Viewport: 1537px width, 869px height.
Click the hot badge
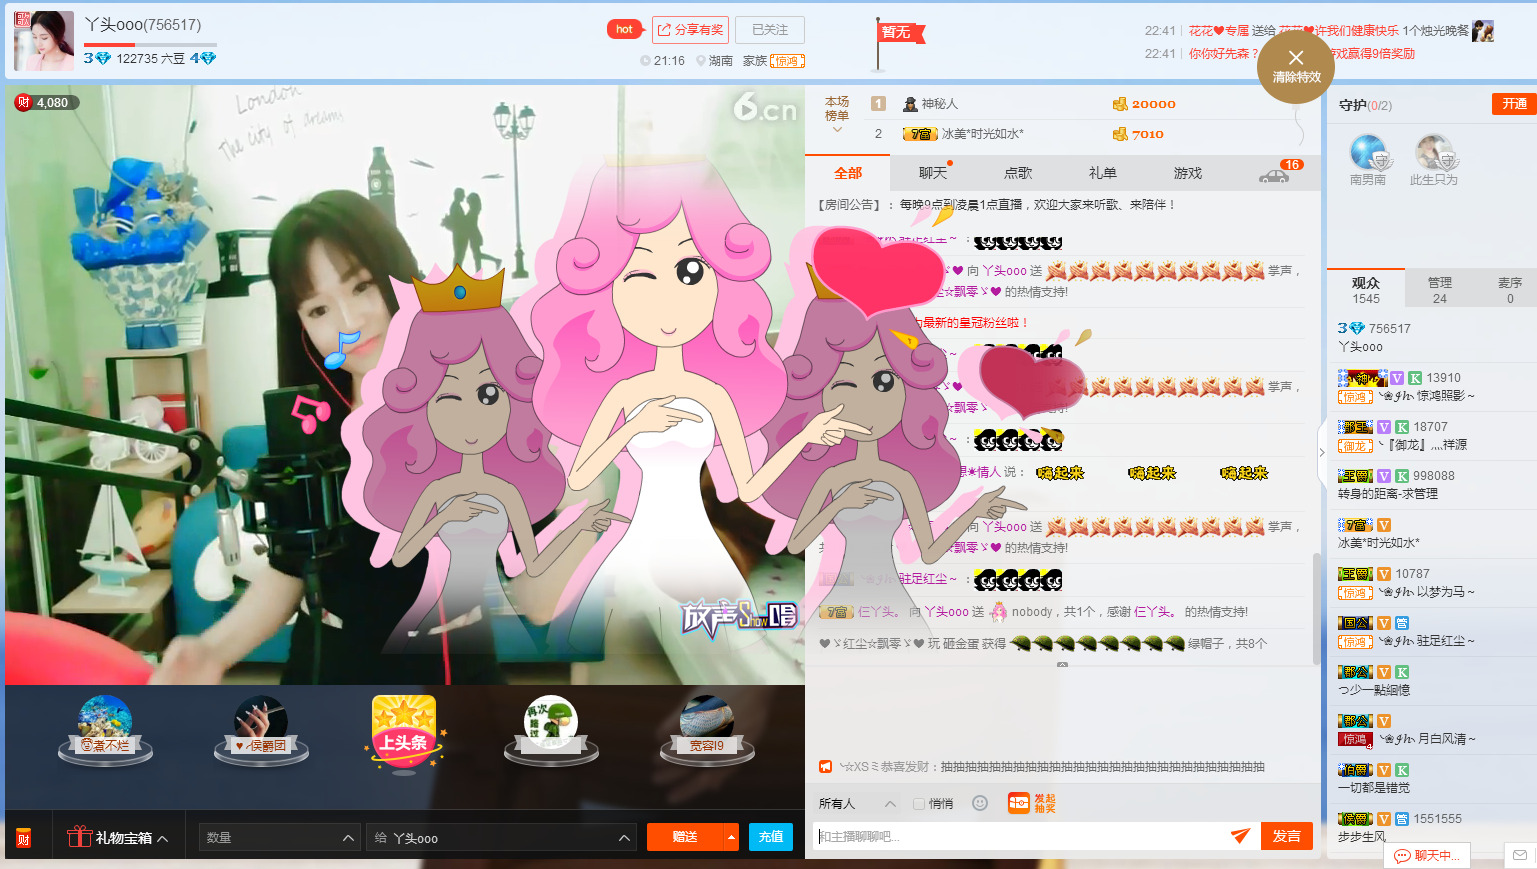pos(624,29)
